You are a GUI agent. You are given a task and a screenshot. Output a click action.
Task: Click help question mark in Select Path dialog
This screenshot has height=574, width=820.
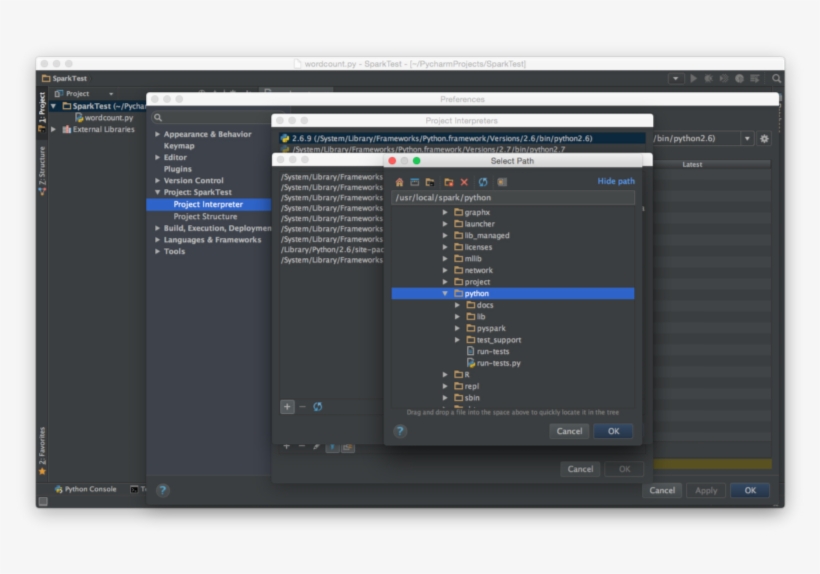pos(400,431)
